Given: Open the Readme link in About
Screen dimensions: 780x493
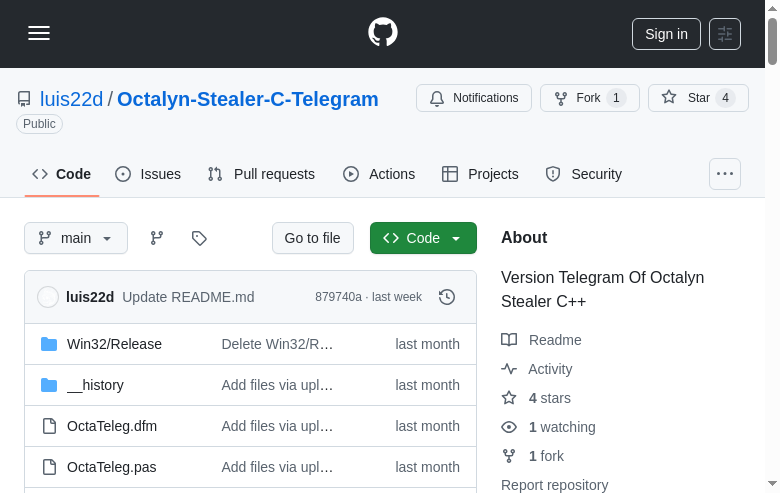Looking at the screenshot, I should point(541,340).
